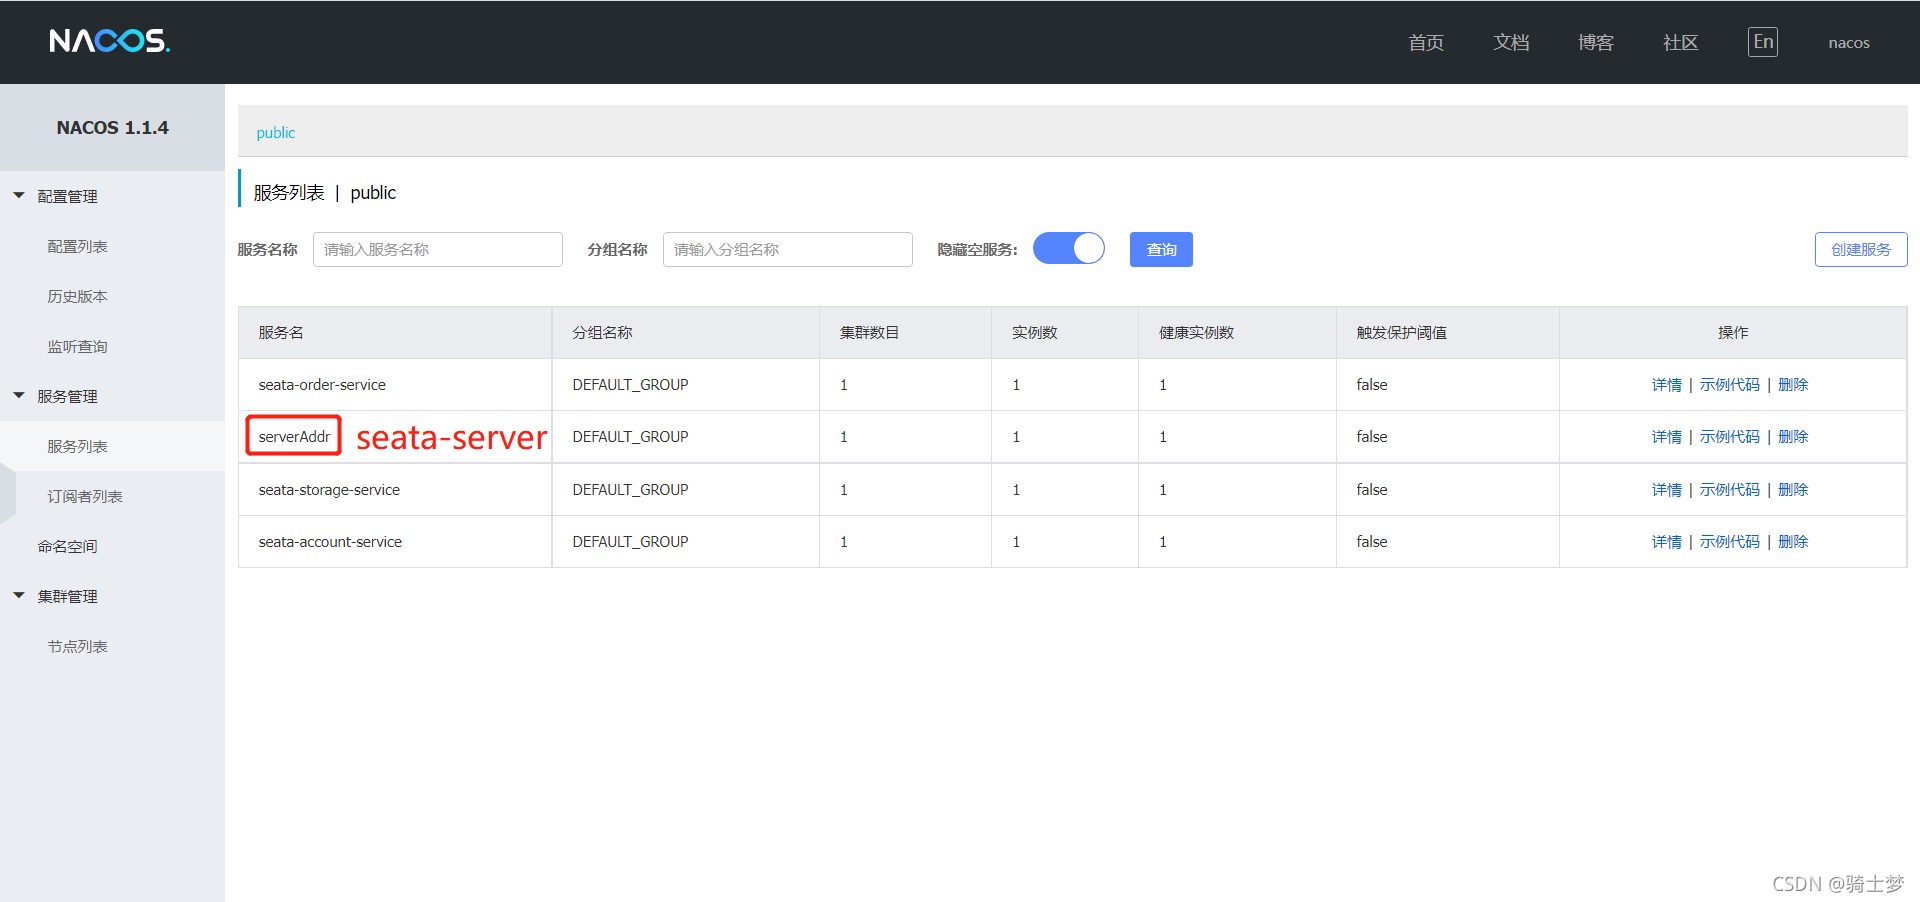
Task: Select 服务列表 in sidebar
Action: coord(77,446)
